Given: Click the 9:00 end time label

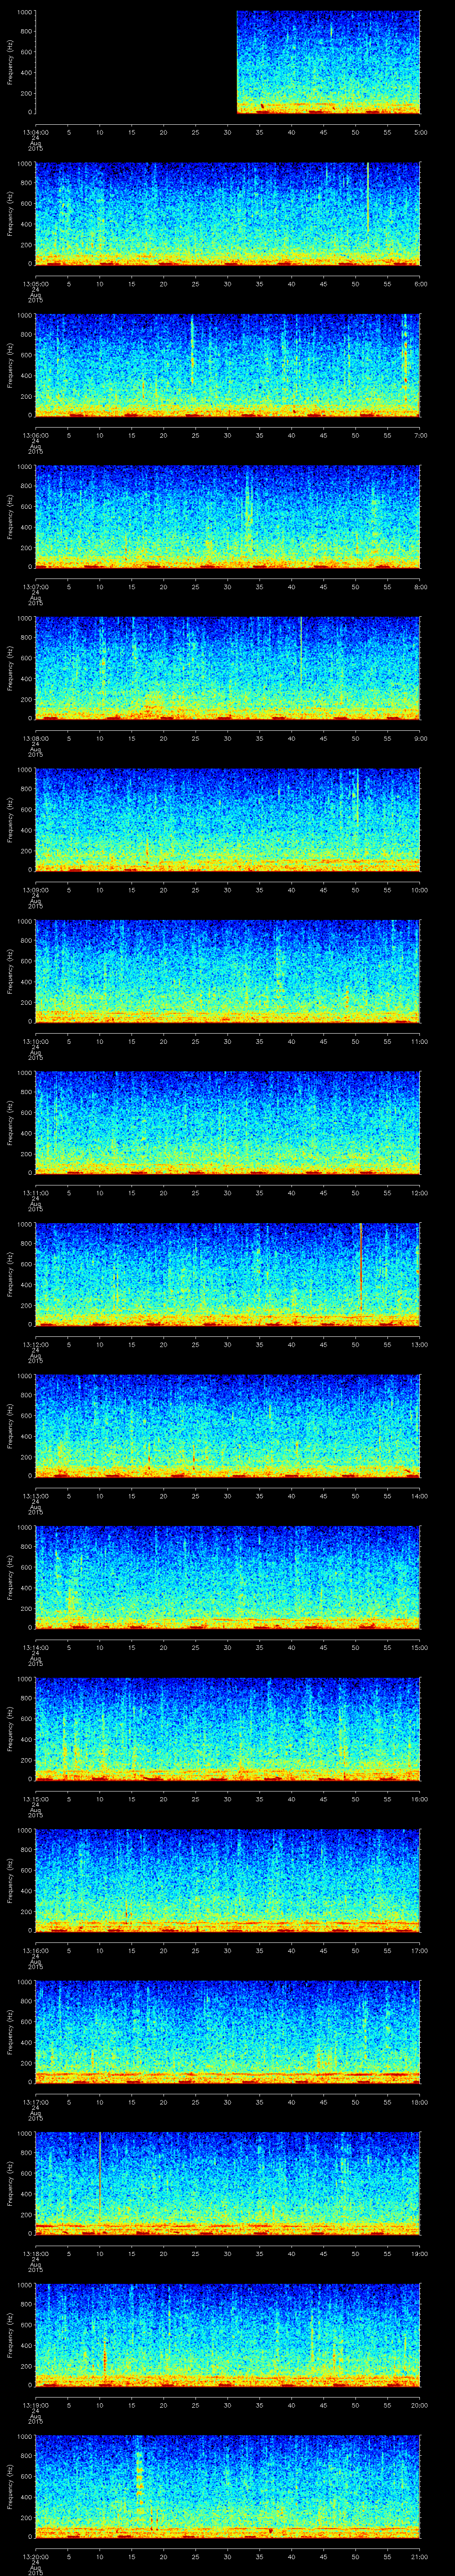Looking at the screenshot, I should pos(420,738).
